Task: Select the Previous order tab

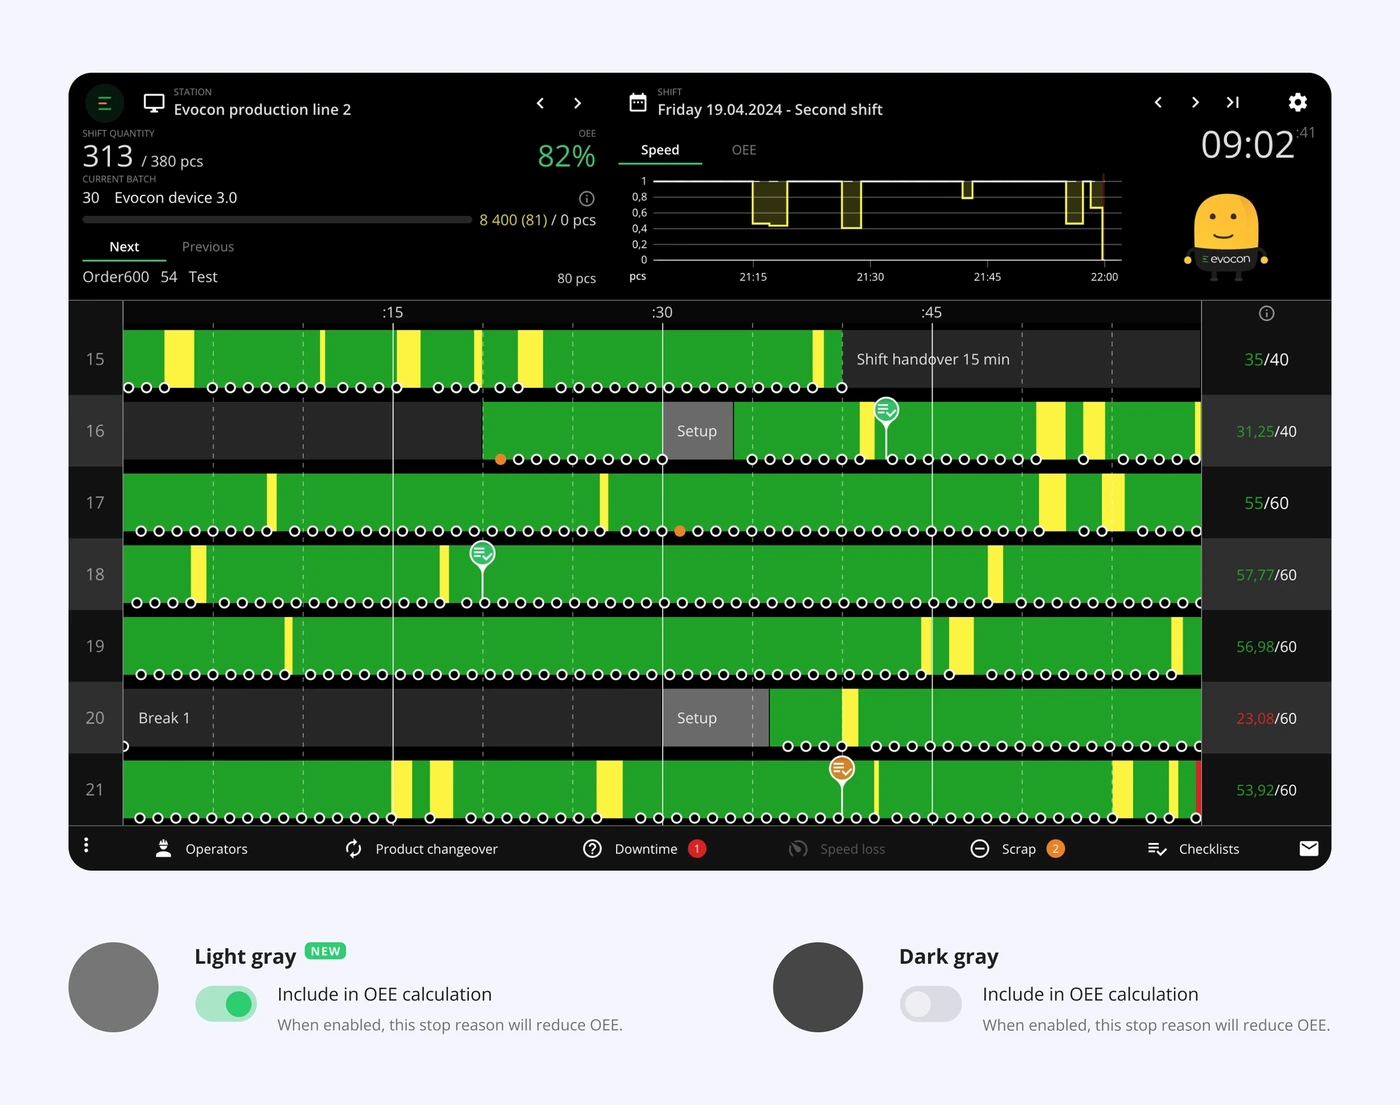Action: click(208, 247)
